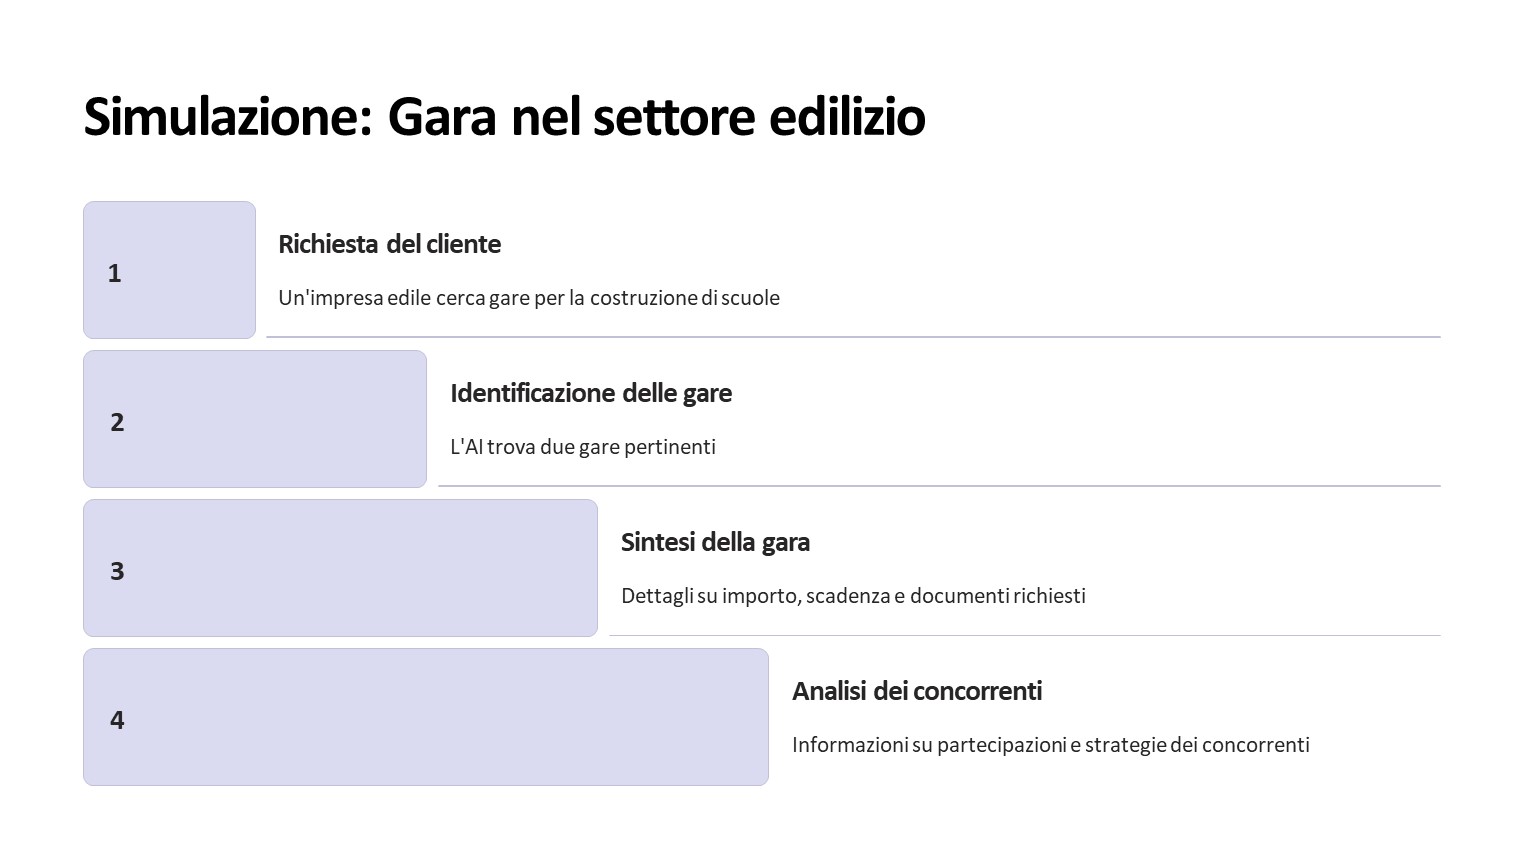Click text about importo, scadenza e documenti
Screen dimensions: 1536x864
click(x=853, y=596)
